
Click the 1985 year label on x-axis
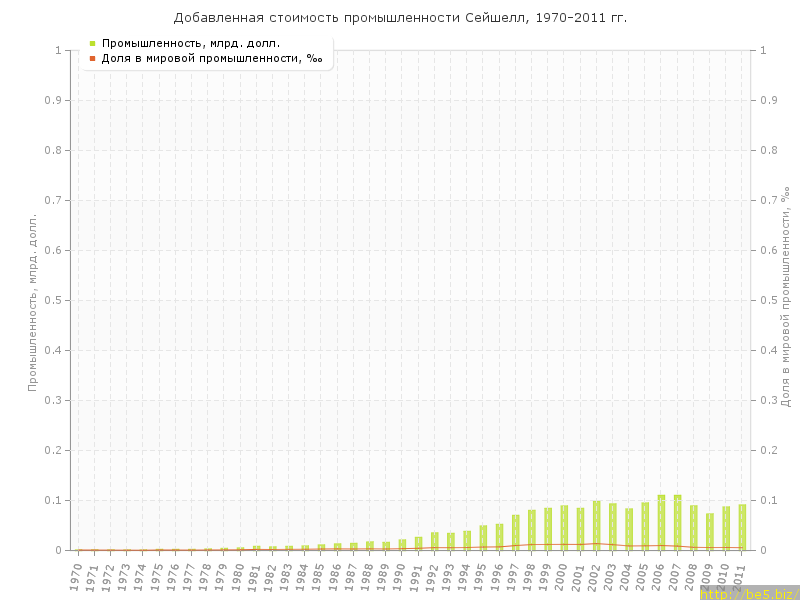coord(320,576)
